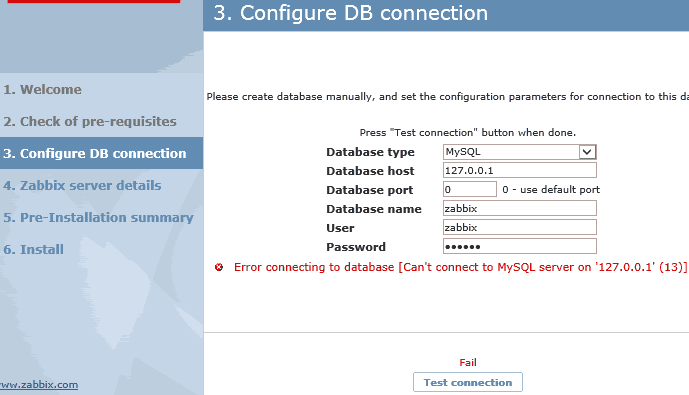The image size is (689, 395).
Task: Go to step 6. Install
Action: pyautogui.click(x=34, y=250)
